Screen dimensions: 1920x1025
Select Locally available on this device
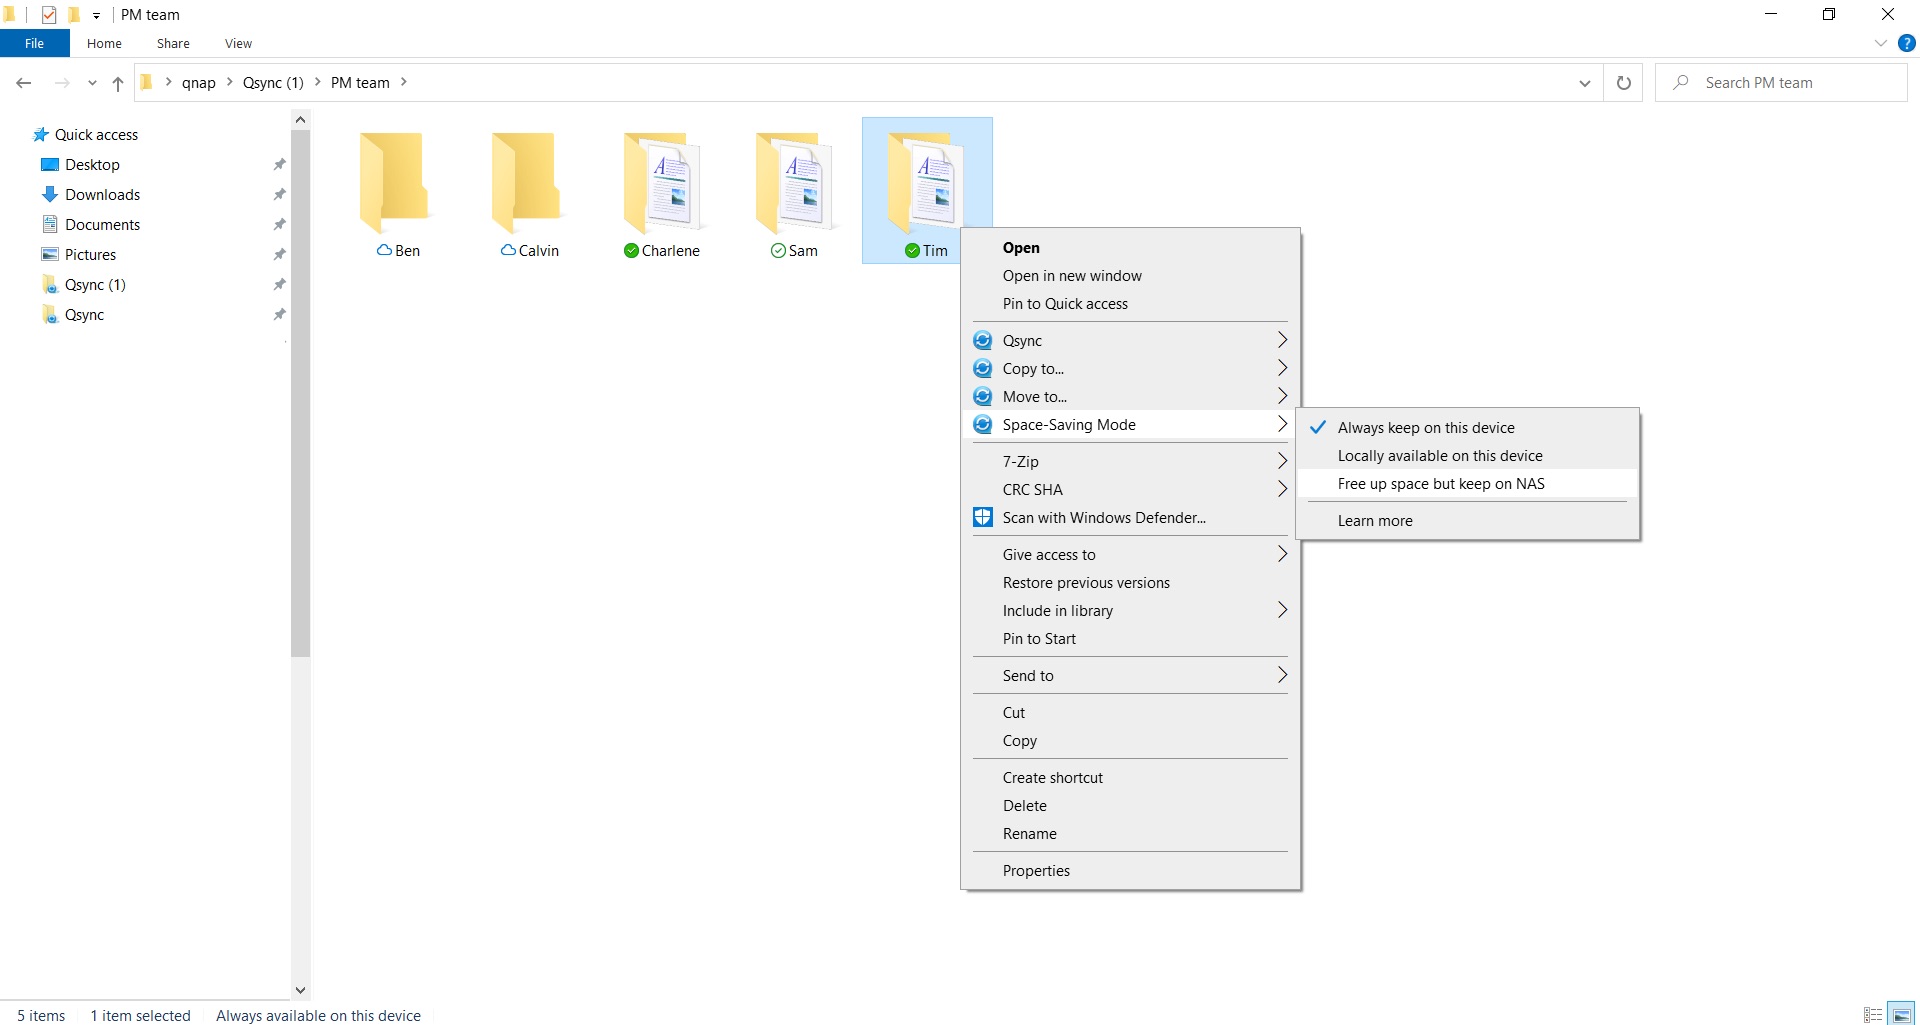[x=1439, y=456]
